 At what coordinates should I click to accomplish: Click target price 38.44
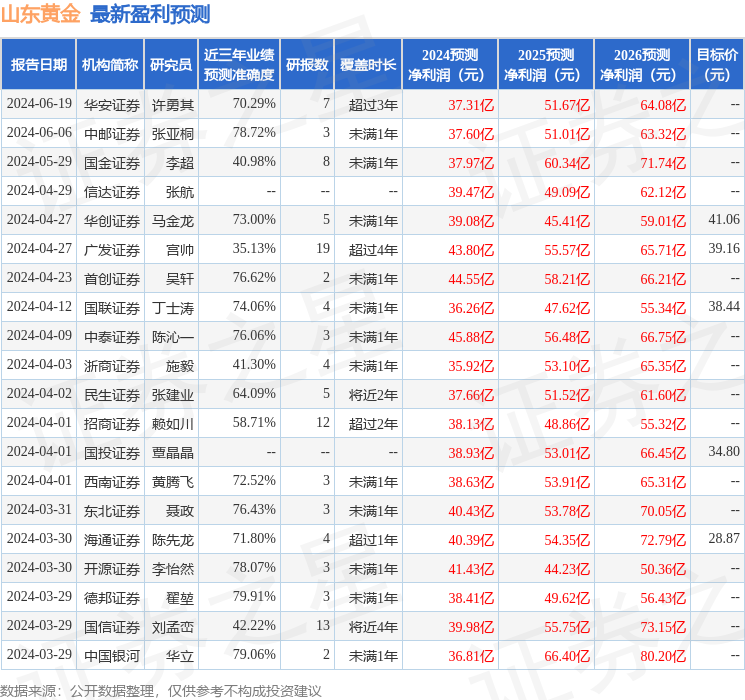(x=724, y=307)
